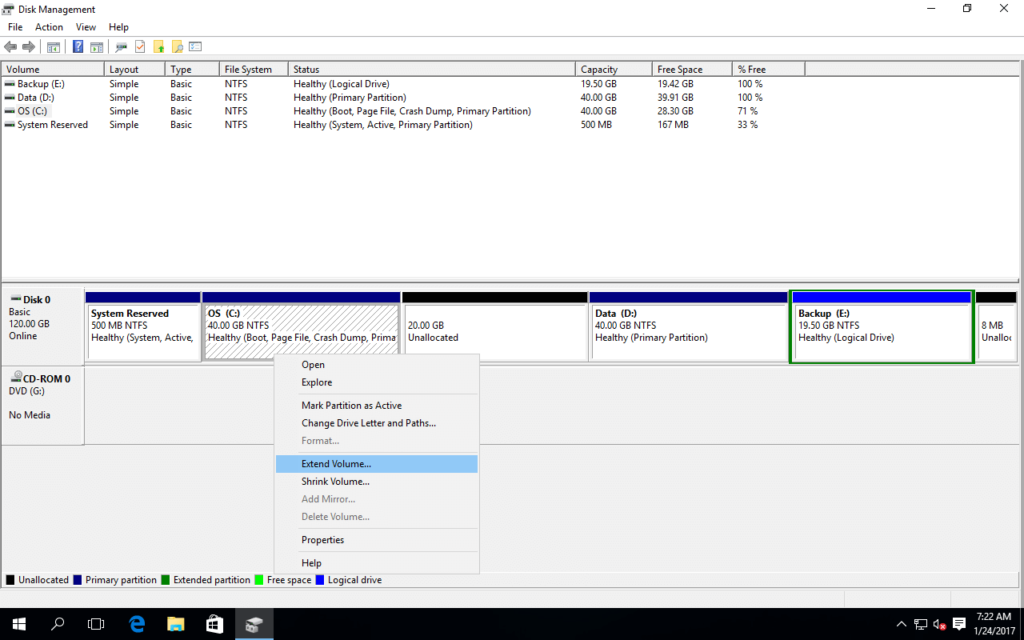This screenshot has height=640, width=1024.
Task: Expand hidden icons in the system tray
Action: click(901, 624)
